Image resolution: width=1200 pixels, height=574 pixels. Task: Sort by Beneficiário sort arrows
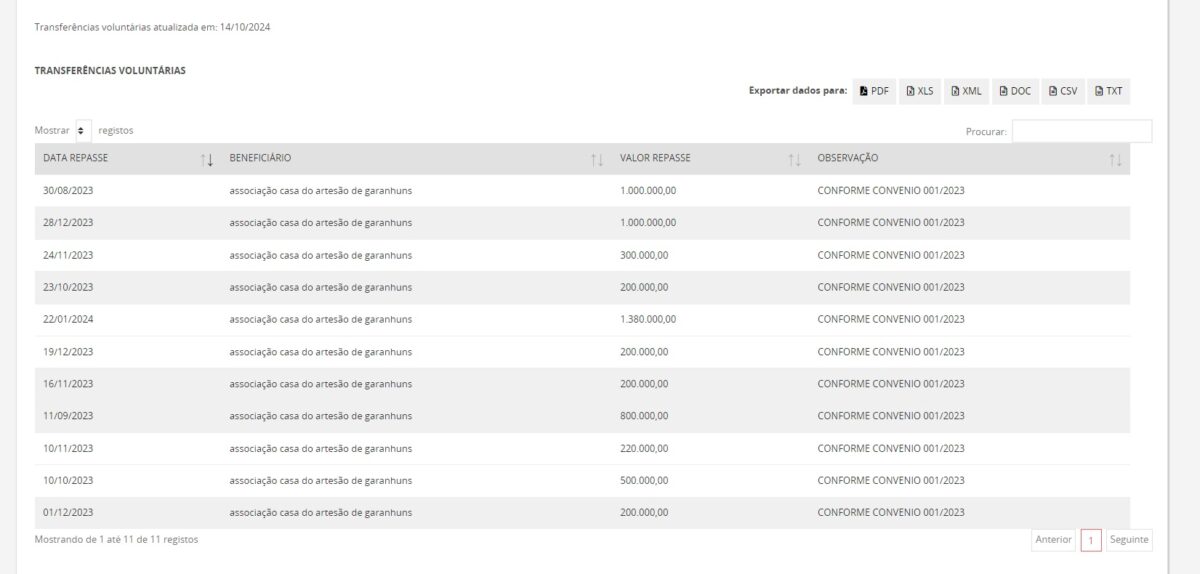(x=597, y=160)
